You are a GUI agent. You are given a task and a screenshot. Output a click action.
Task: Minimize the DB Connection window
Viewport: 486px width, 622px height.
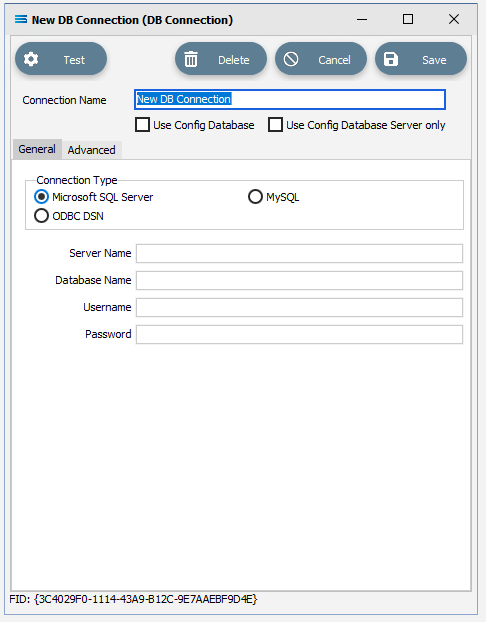(362, 19)
